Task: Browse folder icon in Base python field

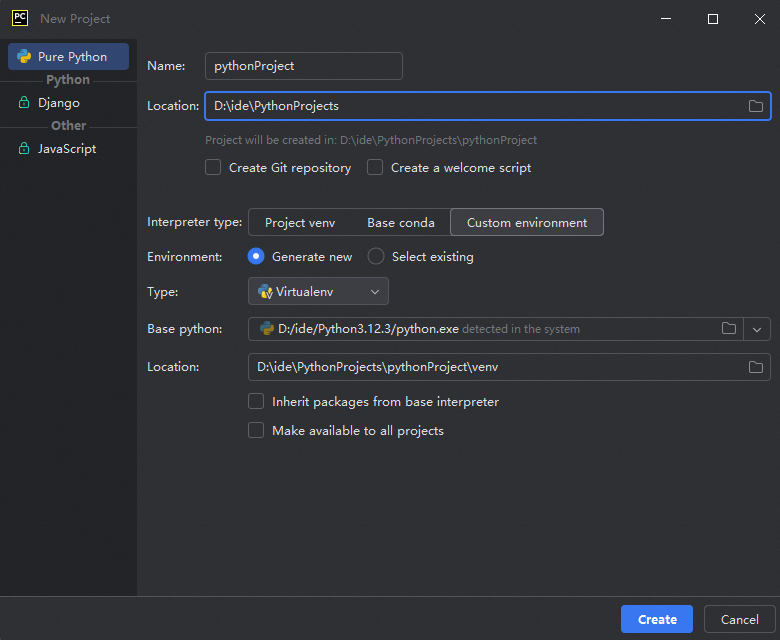Action: click(x=729, y=328)
